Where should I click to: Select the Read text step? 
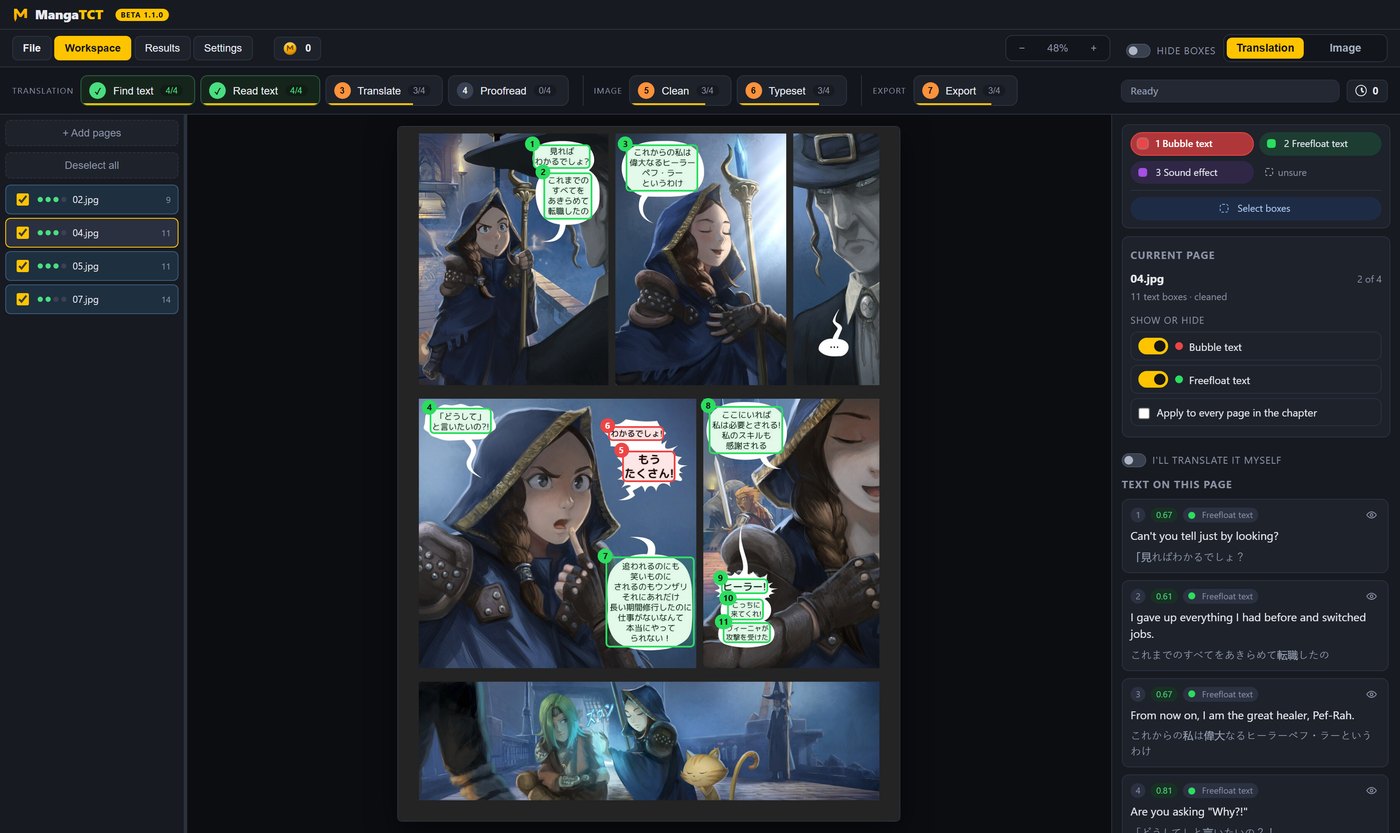coord(260,90)
